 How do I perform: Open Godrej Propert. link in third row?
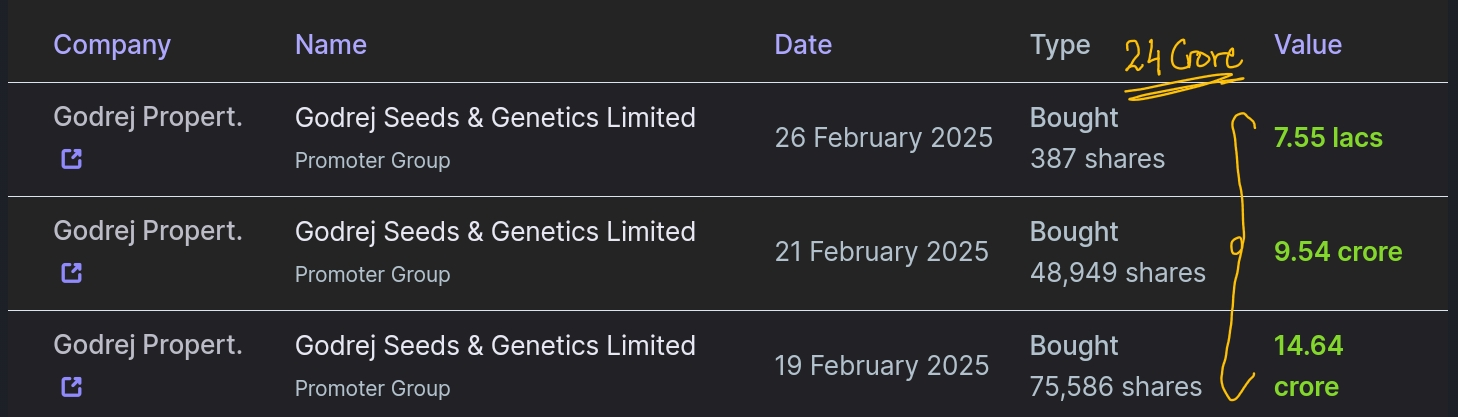148,345
